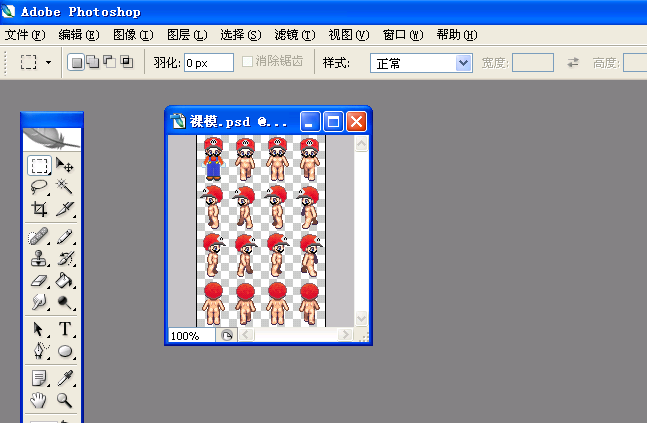Screen dimensions: 647x423
Task: Set selection mode to Subtract from Selection
Action: click(109, 62)
